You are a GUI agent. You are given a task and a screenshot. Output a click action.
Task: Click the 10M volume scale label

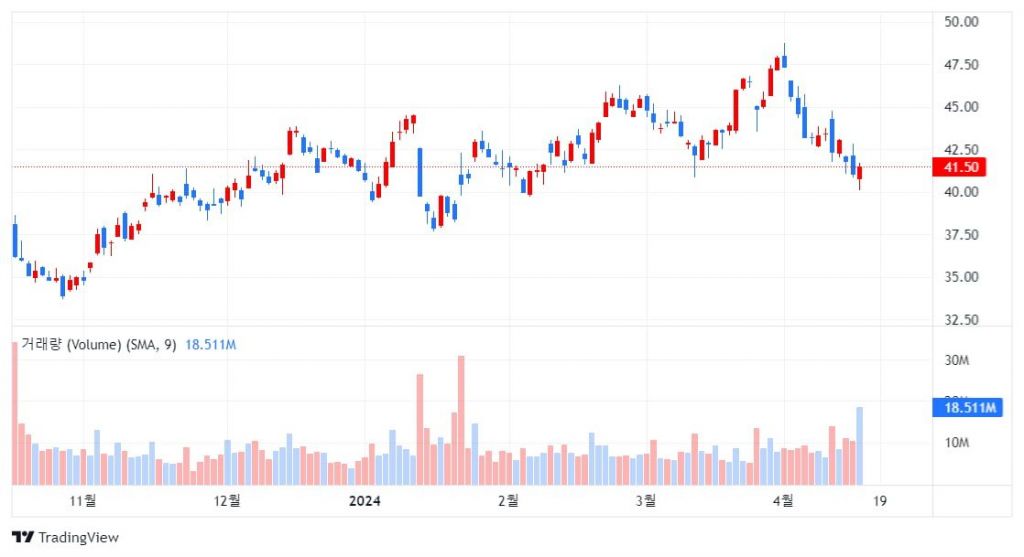(x=958, y=443)
